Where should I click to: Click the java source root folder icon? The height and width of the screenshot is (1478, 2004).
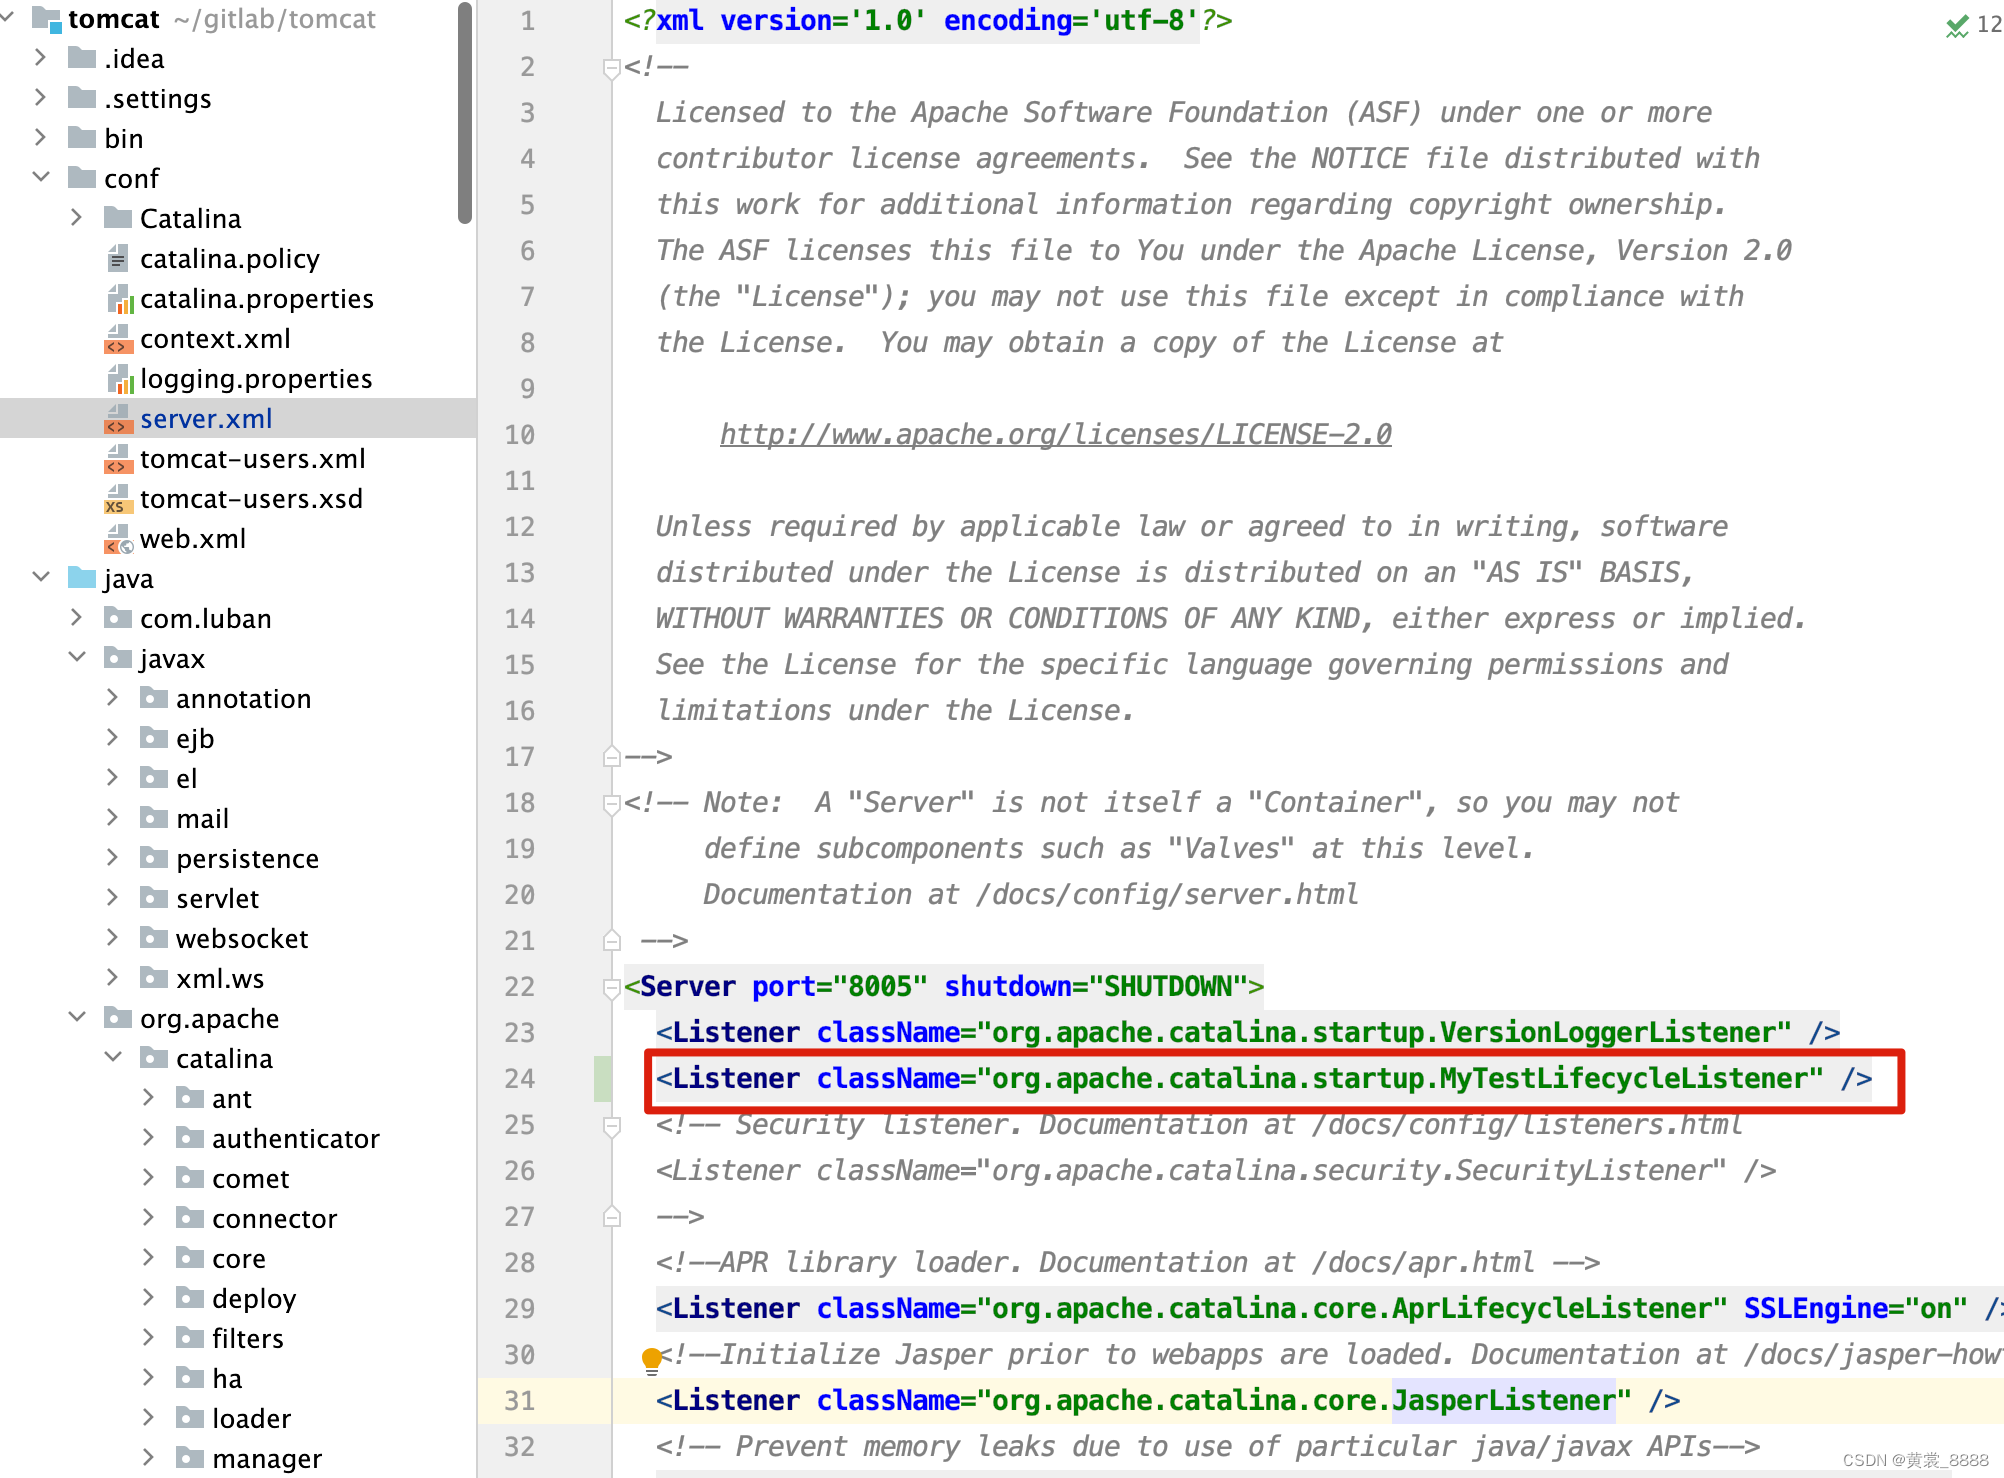click(82, 578)
